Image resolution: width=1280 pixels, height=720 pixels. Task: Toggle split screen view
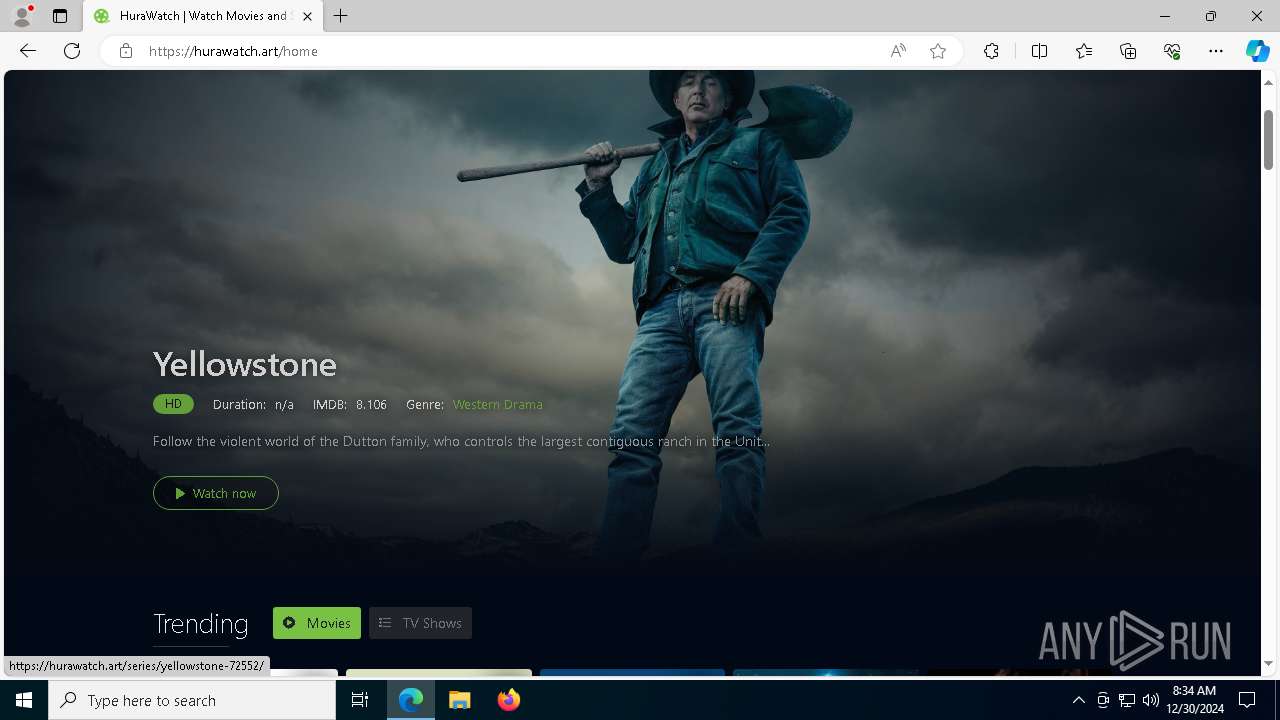pos(1039,51)
